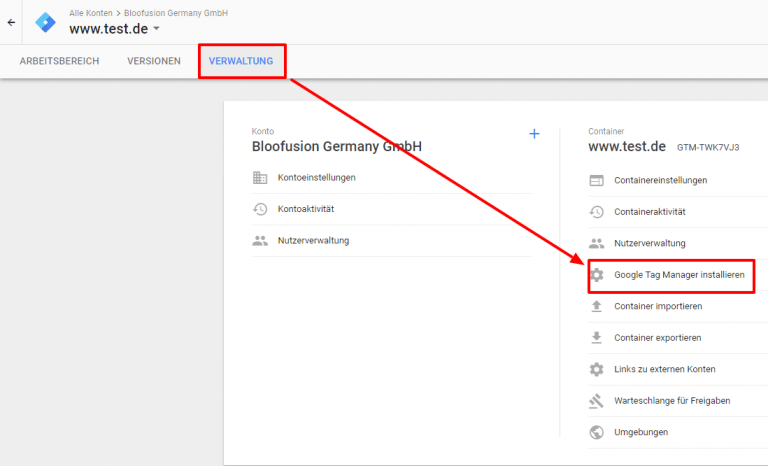Click gear icon for Links zu externen Konten

point(597,369)
